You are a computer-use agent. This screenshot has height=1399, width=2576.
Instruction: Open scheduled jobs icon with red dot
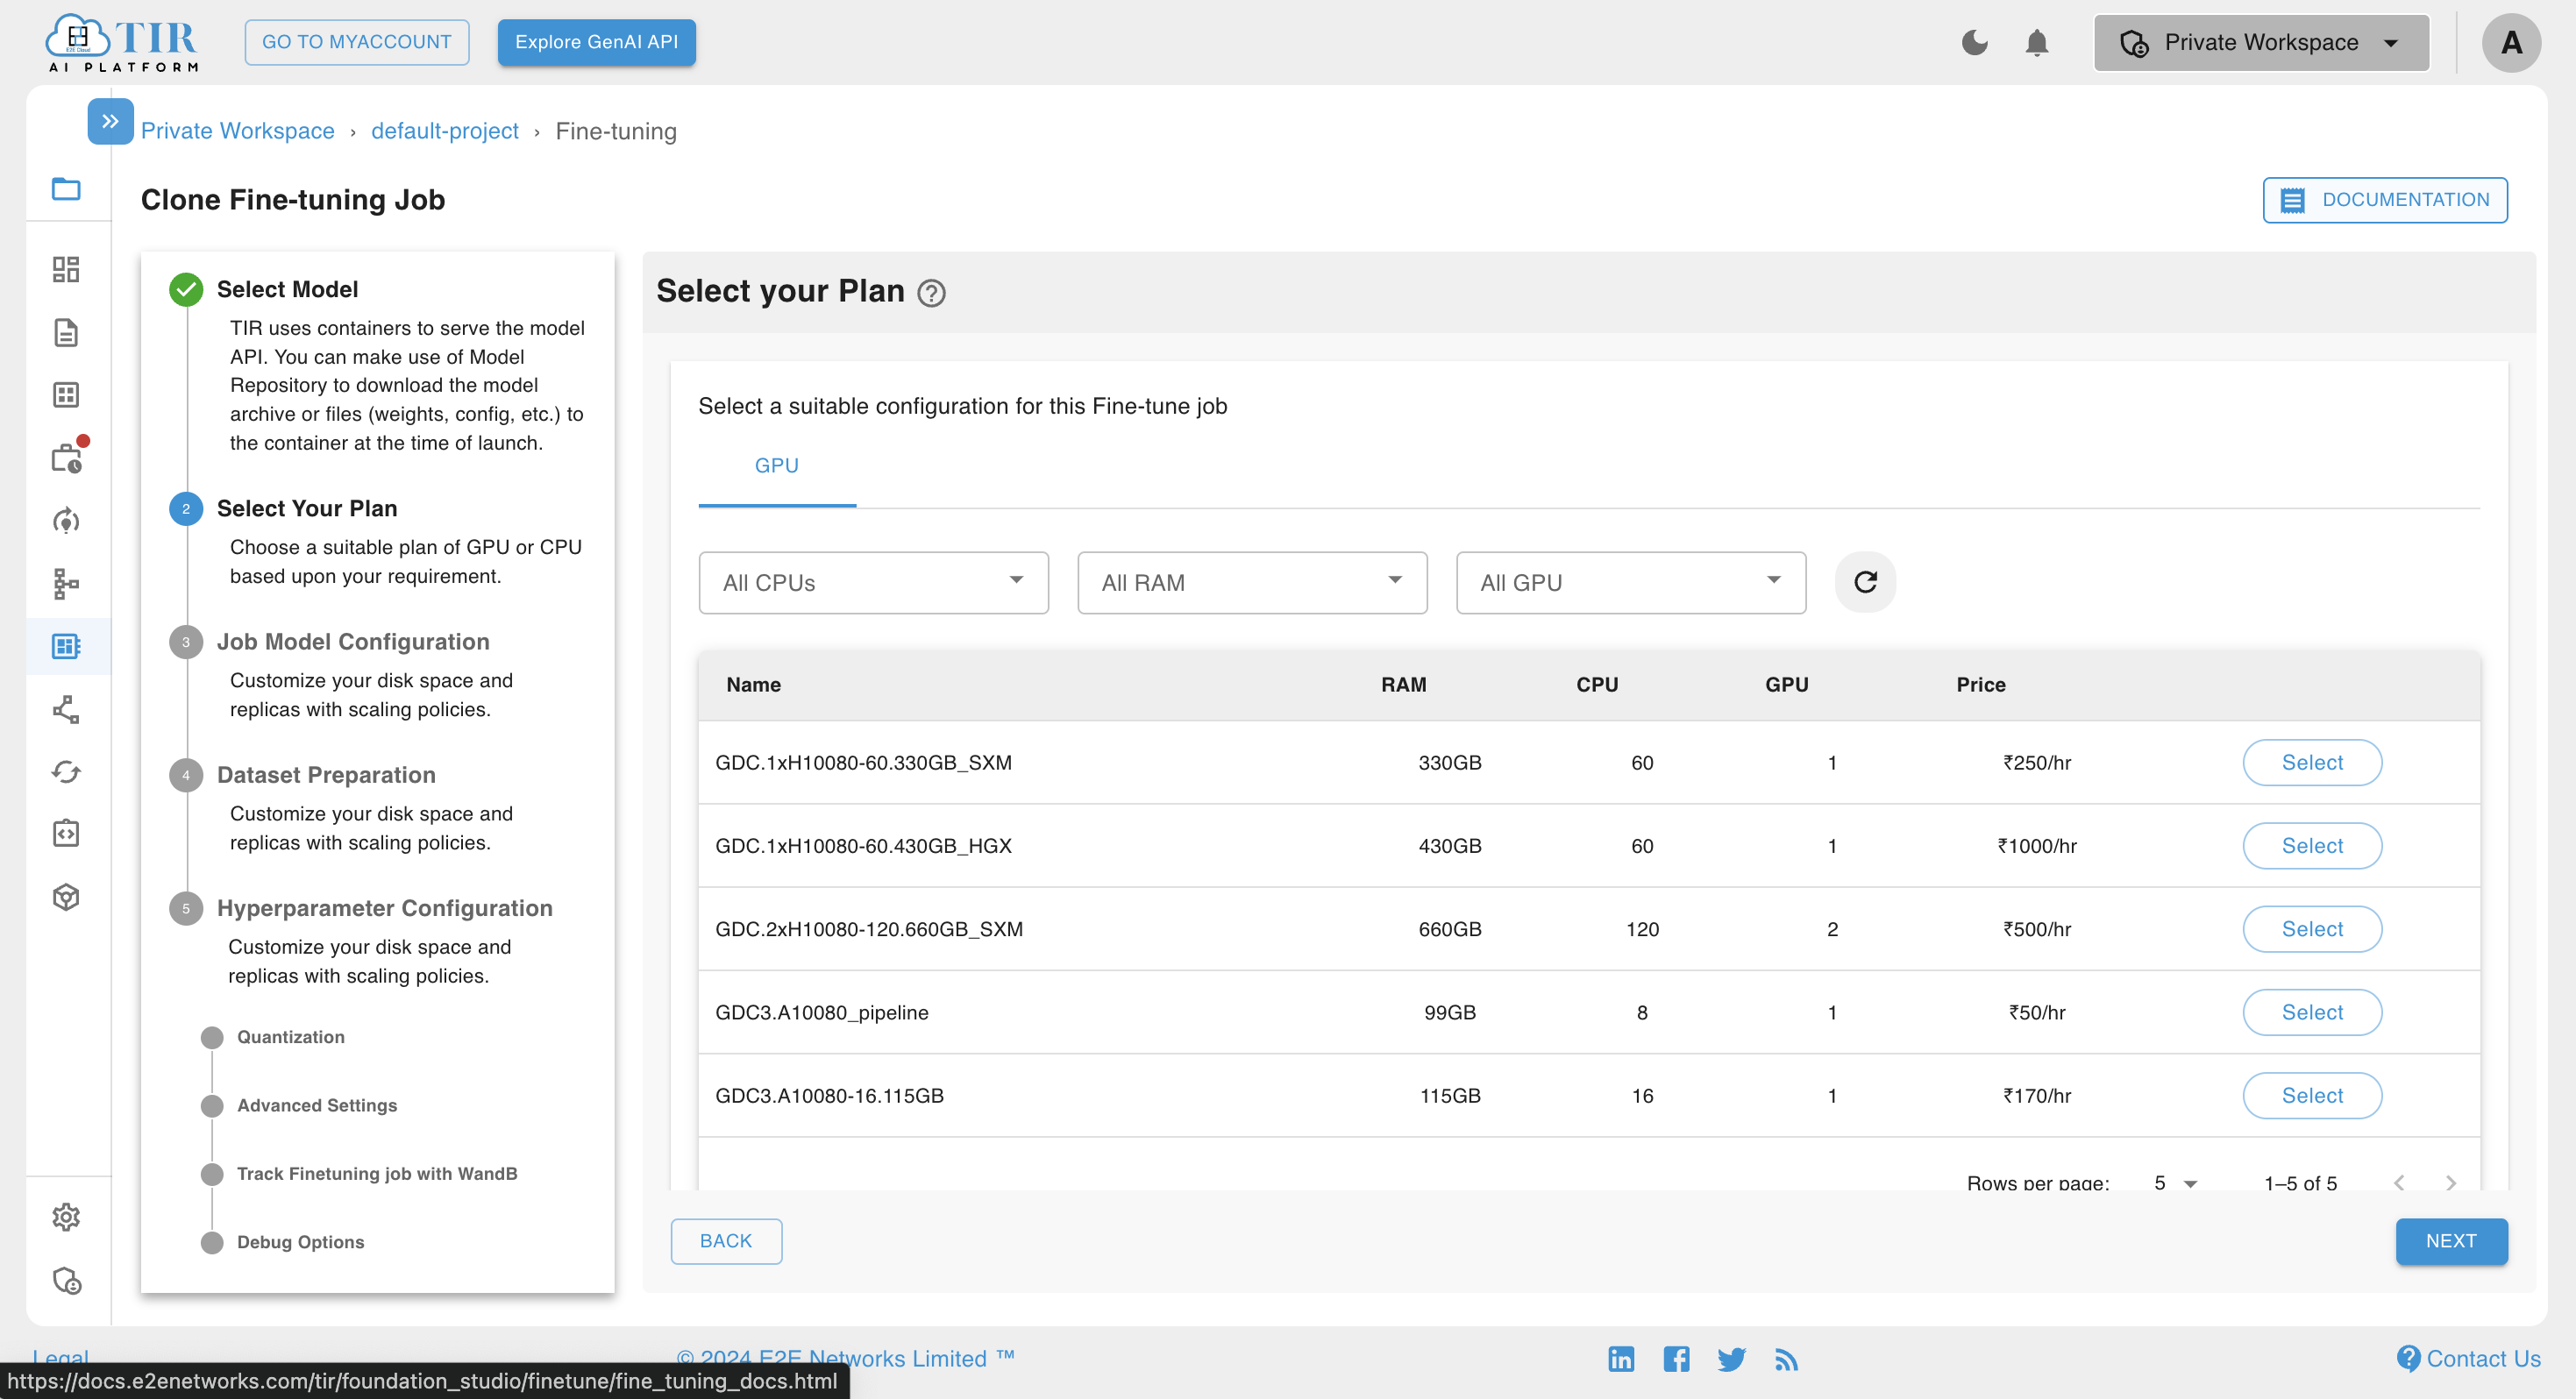pos(68,456)
